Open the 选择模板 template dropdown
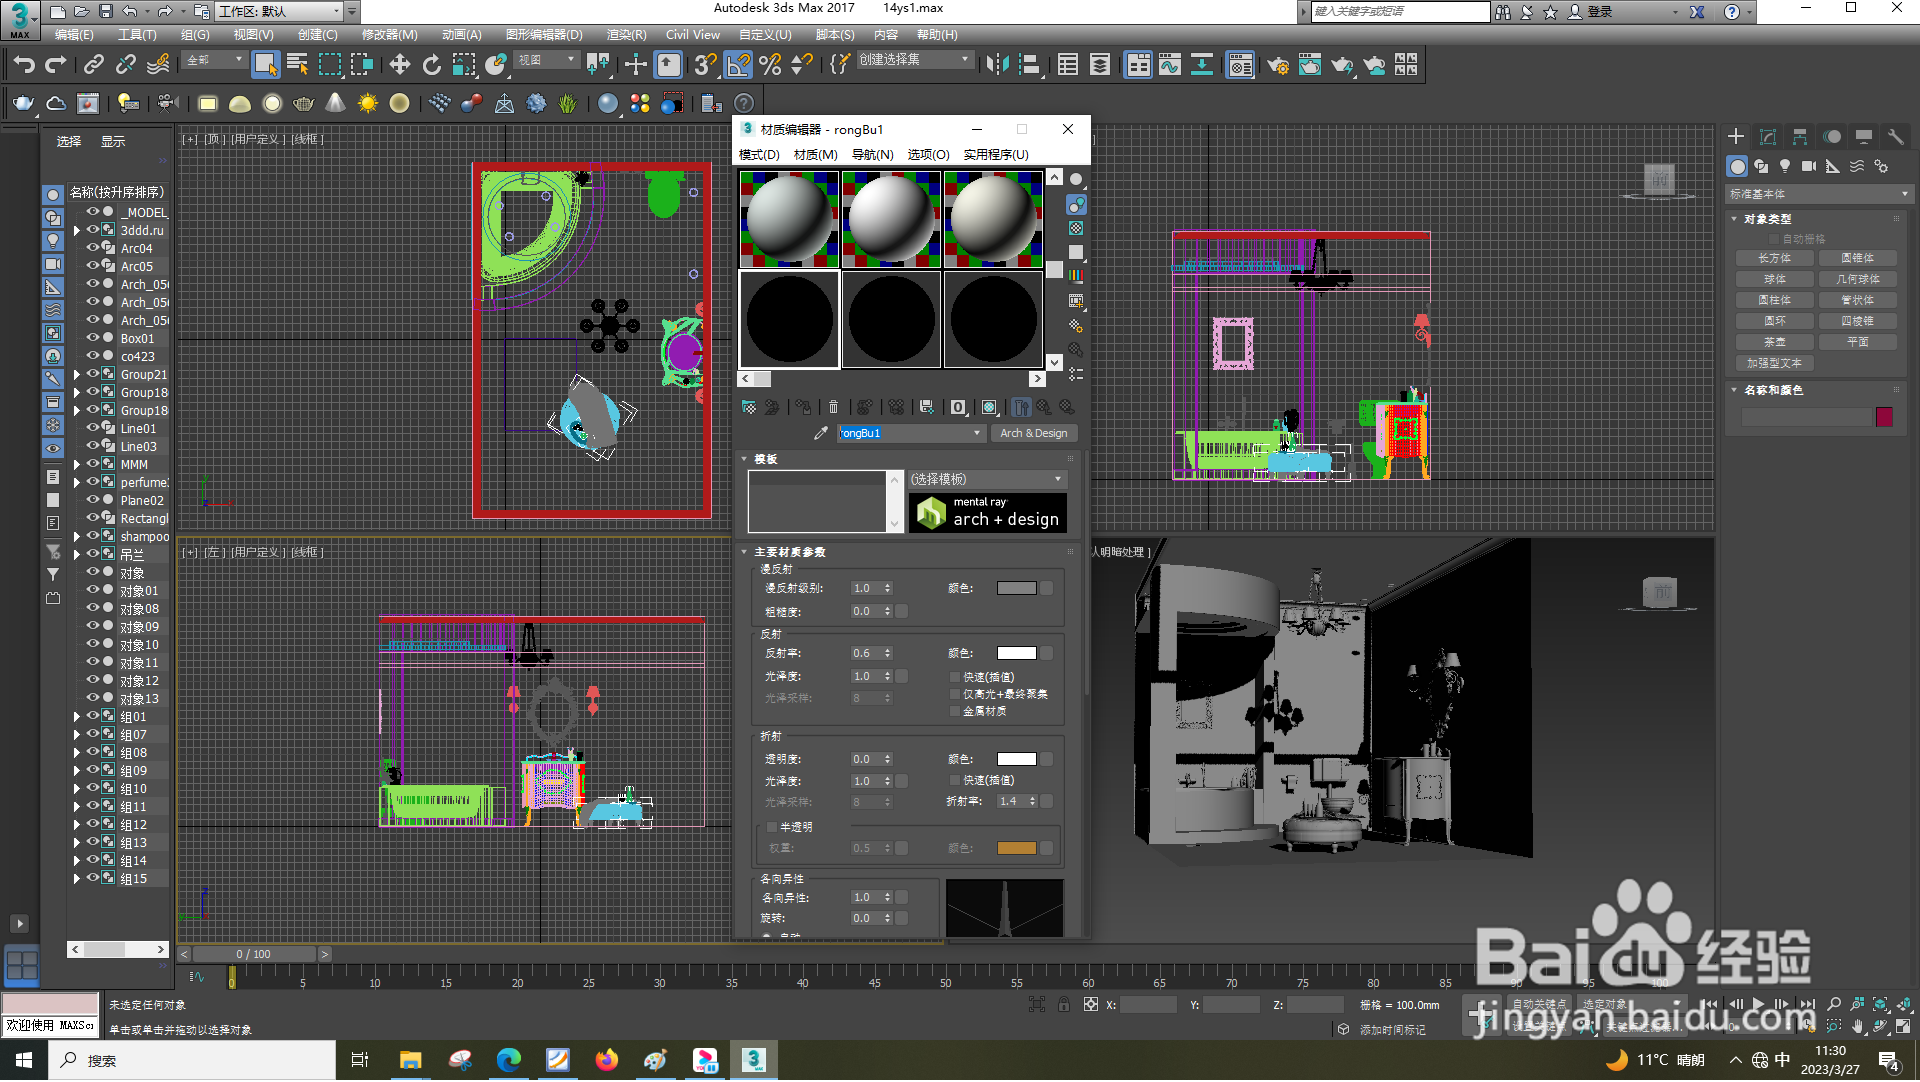 tap(988, 479)
